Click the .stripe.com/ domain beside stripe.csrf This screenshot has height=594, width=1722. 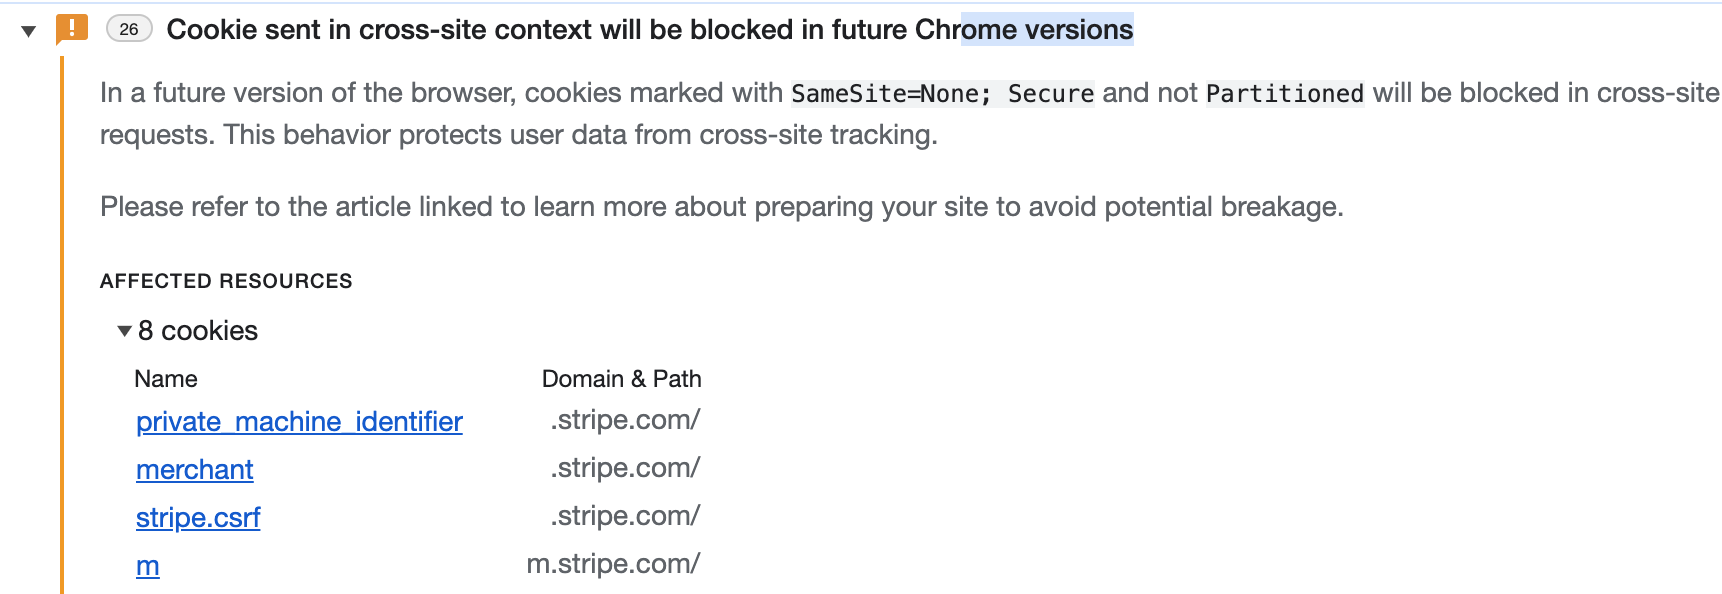(625, 516)
